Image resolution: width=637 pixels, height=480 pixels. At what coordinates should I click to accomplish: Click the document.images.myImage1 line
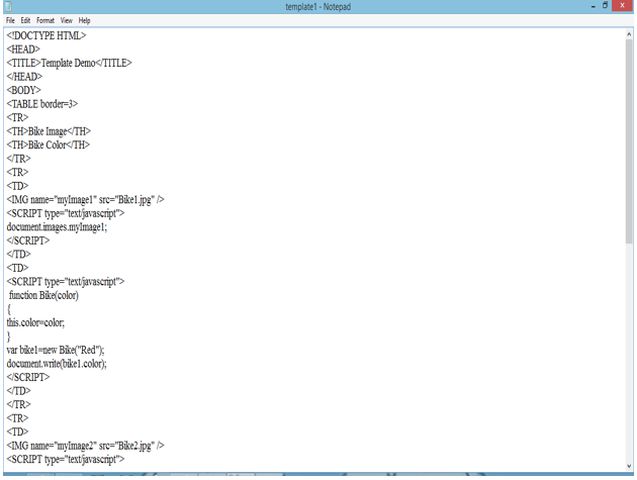57,227
